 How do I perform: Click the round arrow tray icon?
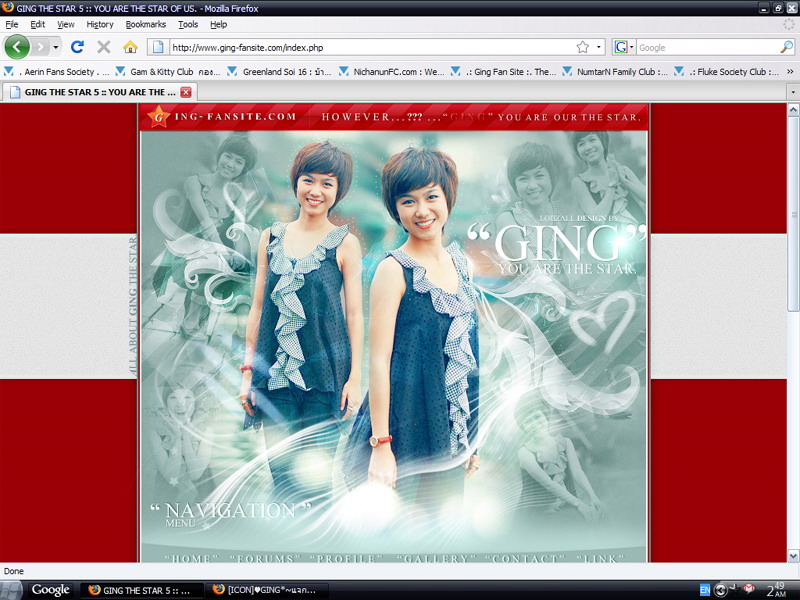[720, 590]
